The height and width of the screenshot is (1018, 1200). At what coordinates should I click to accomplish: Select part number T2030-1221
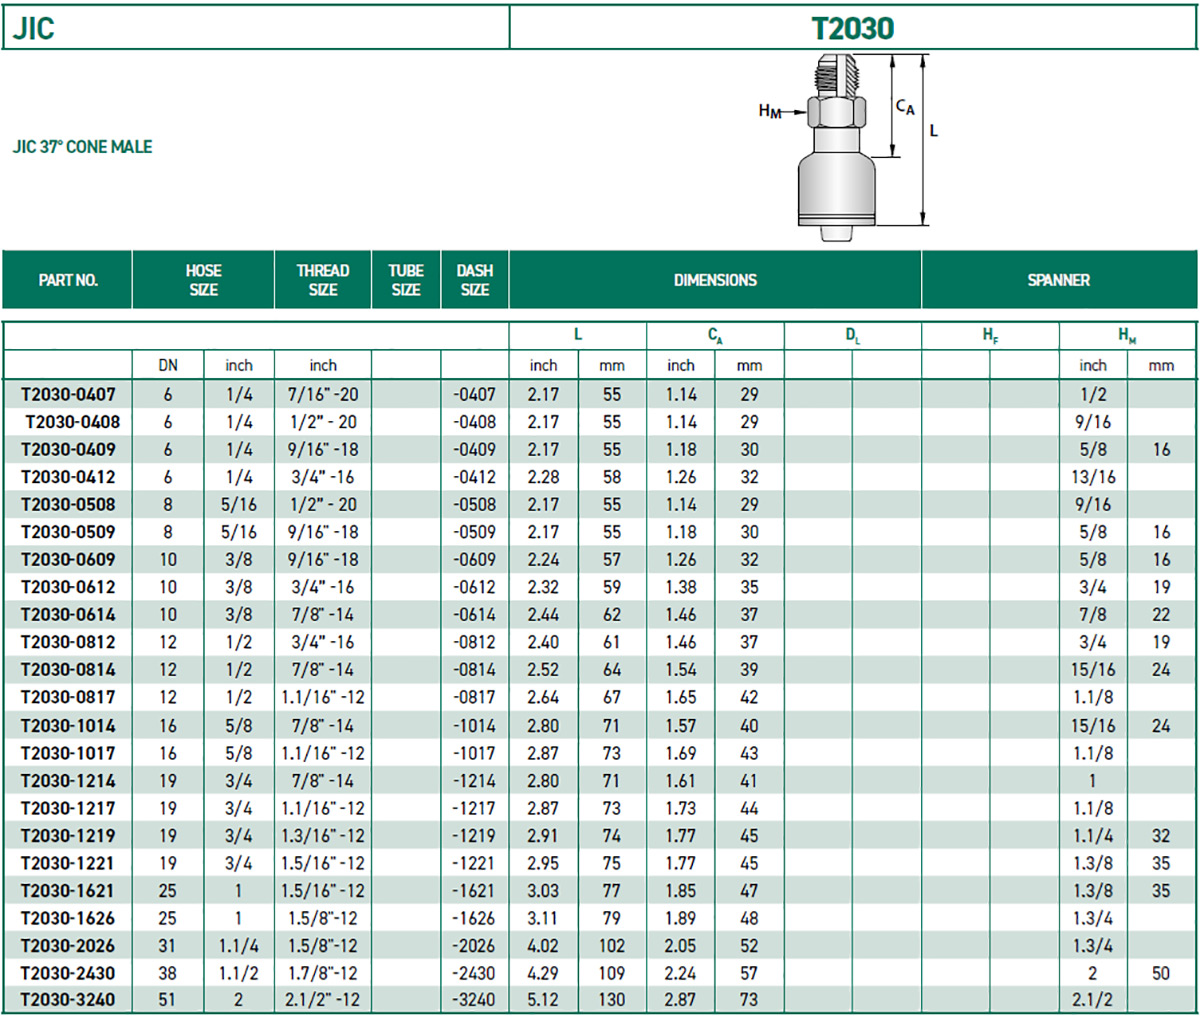click(x=68, y=863)
